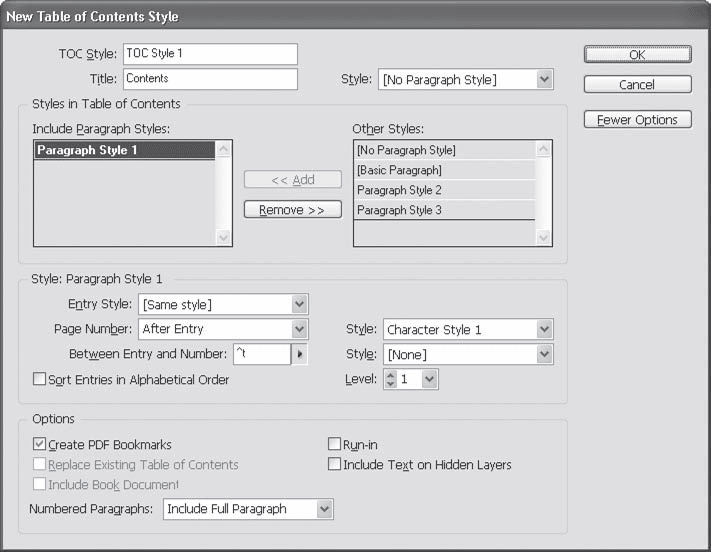Viewport: 711px width, 552px height.
Task: Open the Level dropdown arrow
Action: [x=429, y=380]
